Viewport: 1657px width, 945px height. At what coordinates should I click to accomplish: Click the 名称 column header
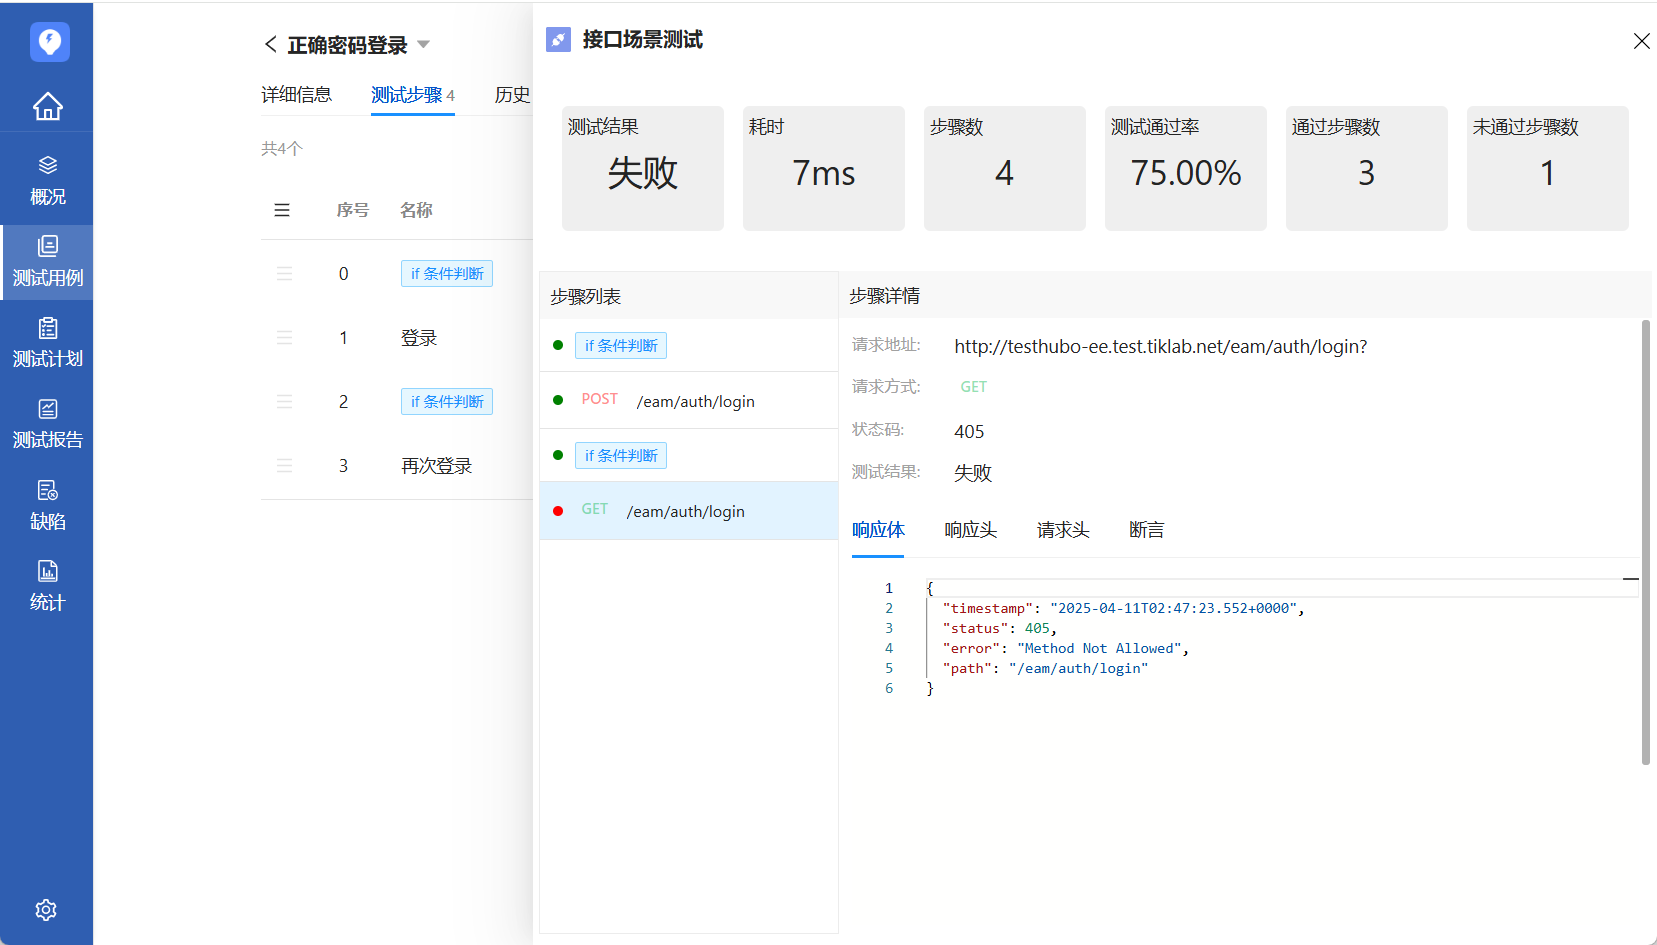(x=416, y=210)
